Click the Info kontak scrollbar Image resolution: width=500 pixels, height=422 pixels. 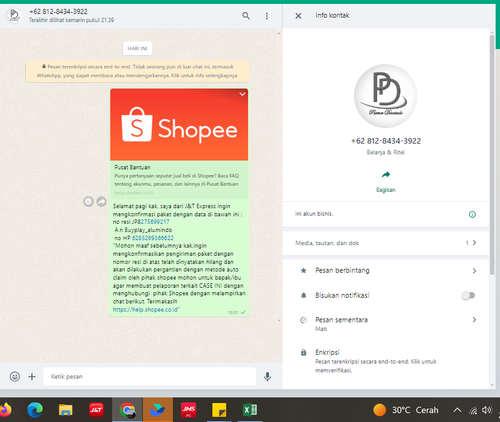492,155
